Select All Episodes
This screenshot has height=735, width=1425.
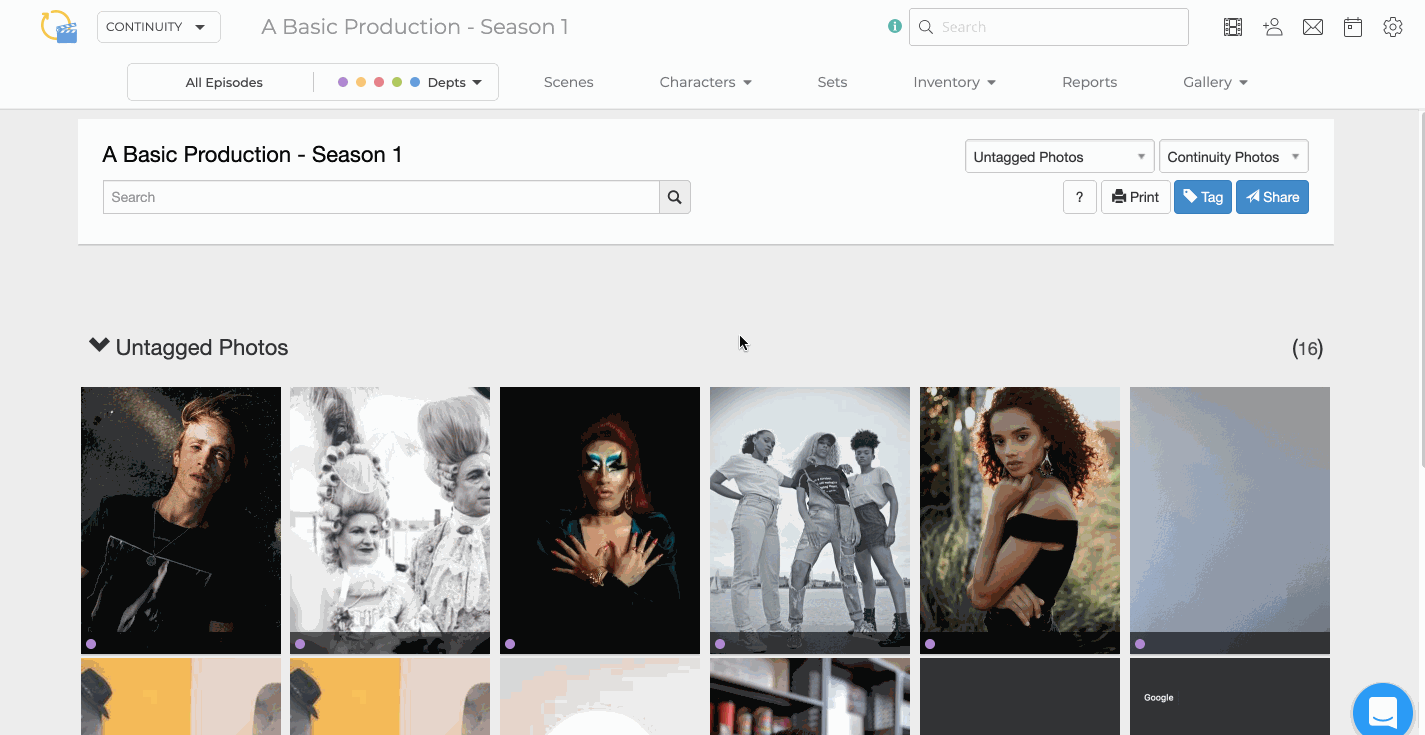(224, 82)
